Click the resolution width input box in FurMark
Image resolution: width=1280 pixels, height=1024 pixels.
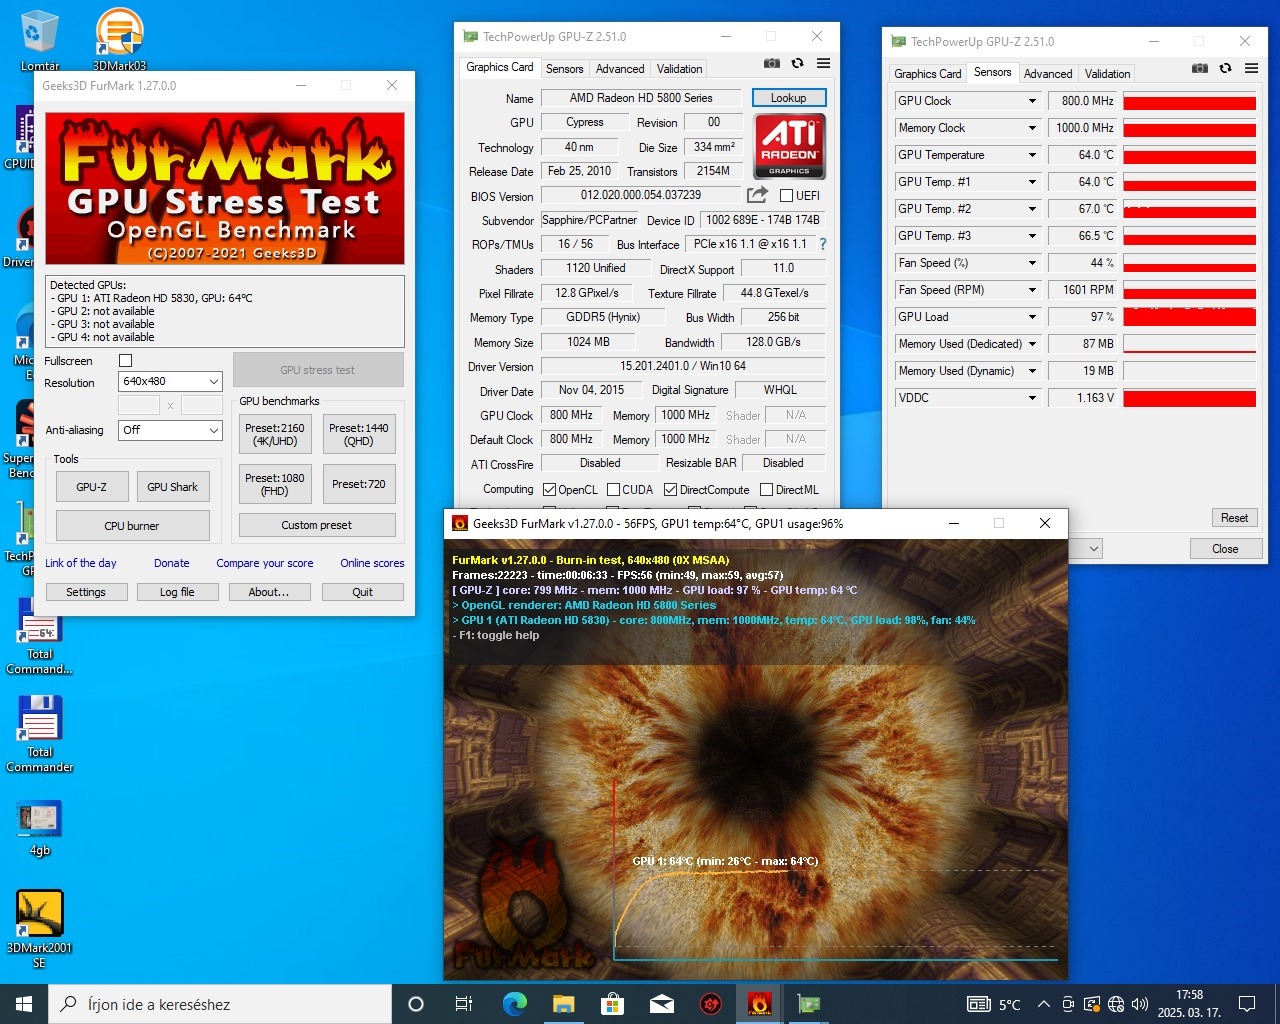pyautogui.click(x=138, y=405)
